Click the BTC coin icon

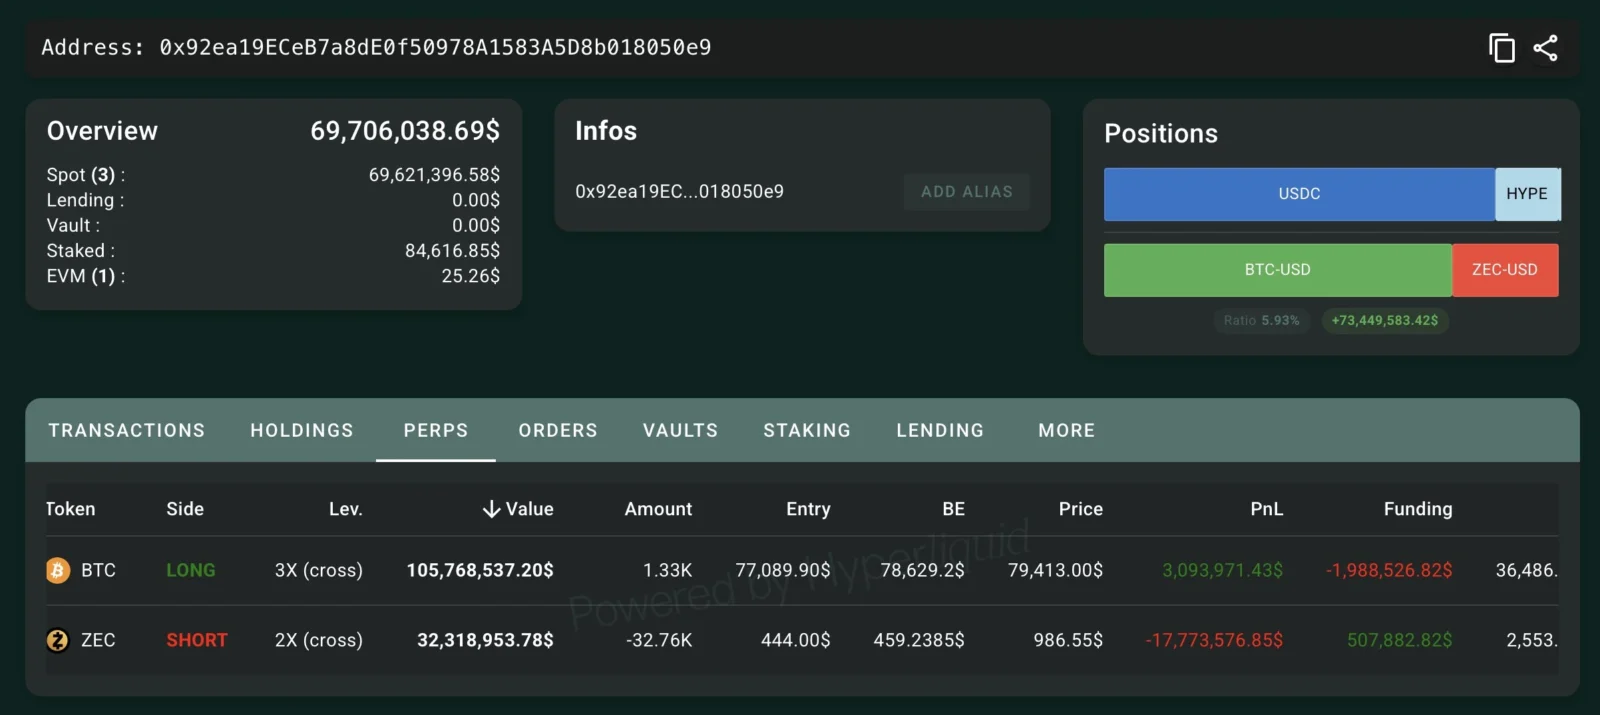[58, 570]
